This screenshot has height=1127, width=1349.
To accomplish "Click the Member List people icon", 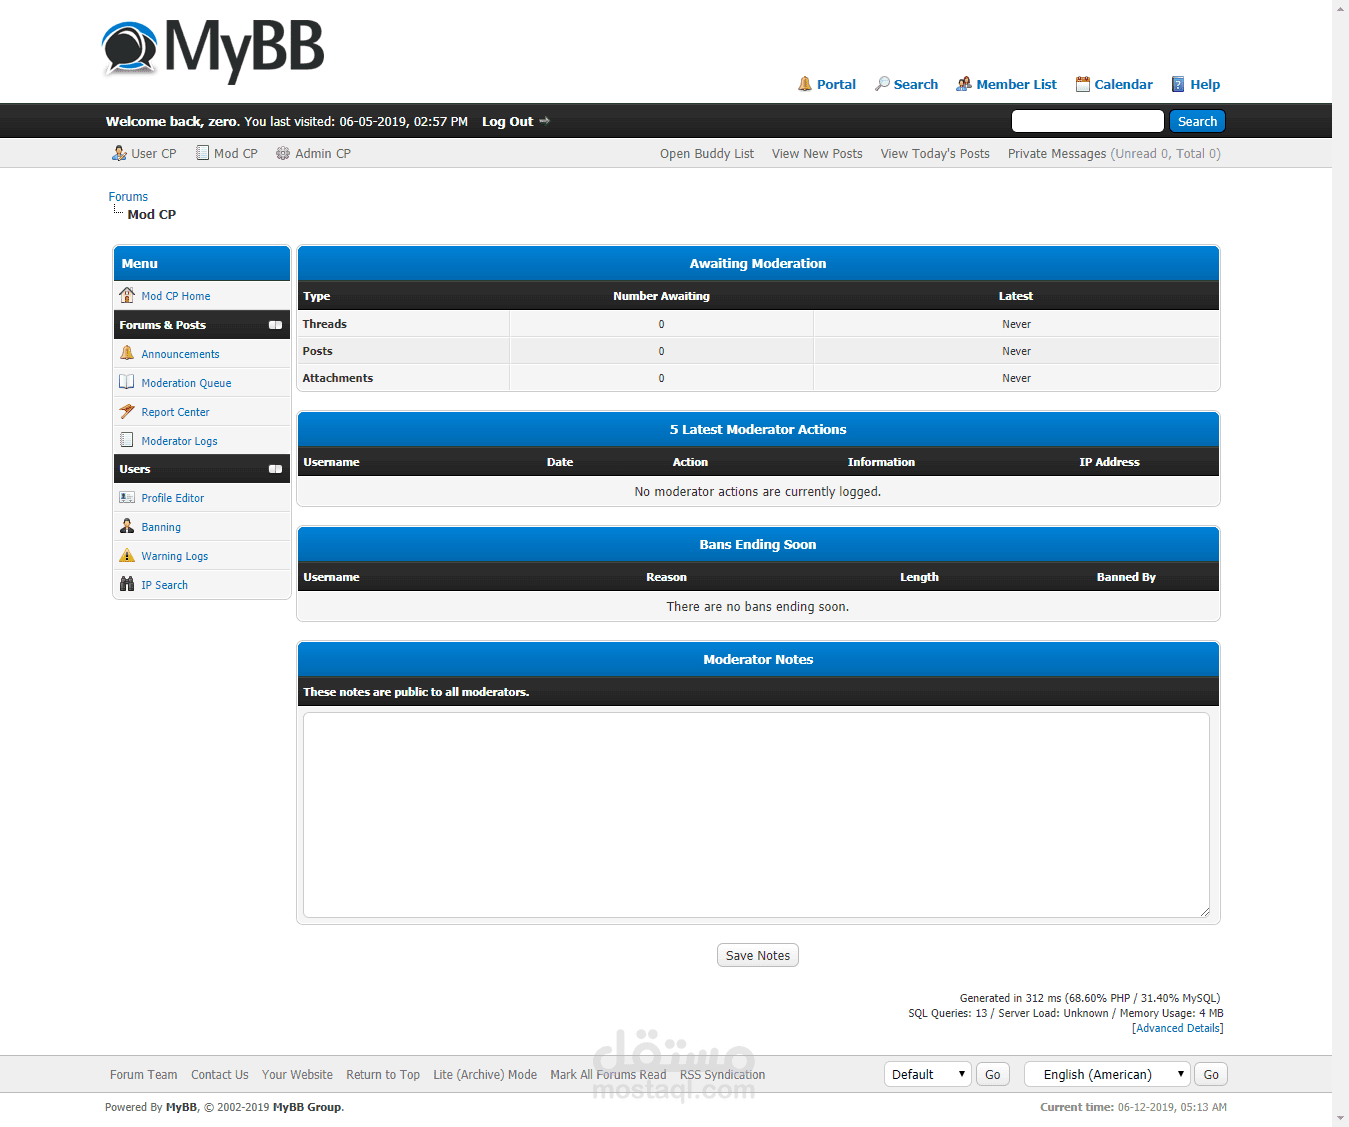I will pyautogui.click(x=964, y=84).
